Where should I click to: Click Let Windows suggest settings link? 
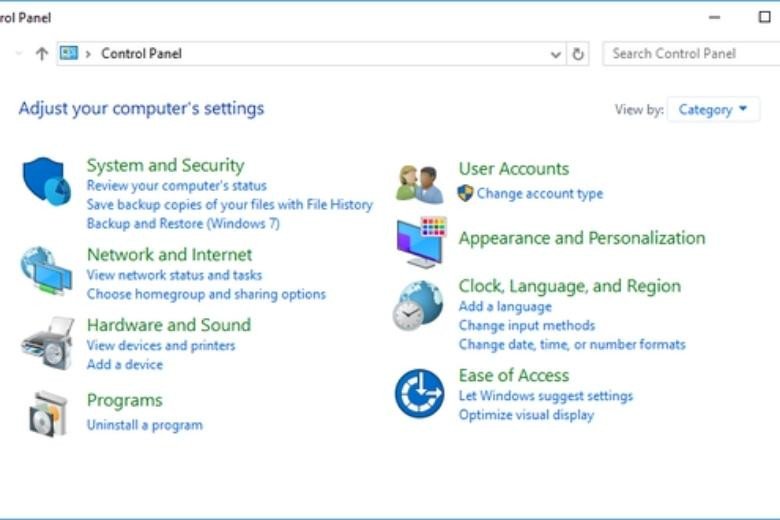(x=546, y=396)
